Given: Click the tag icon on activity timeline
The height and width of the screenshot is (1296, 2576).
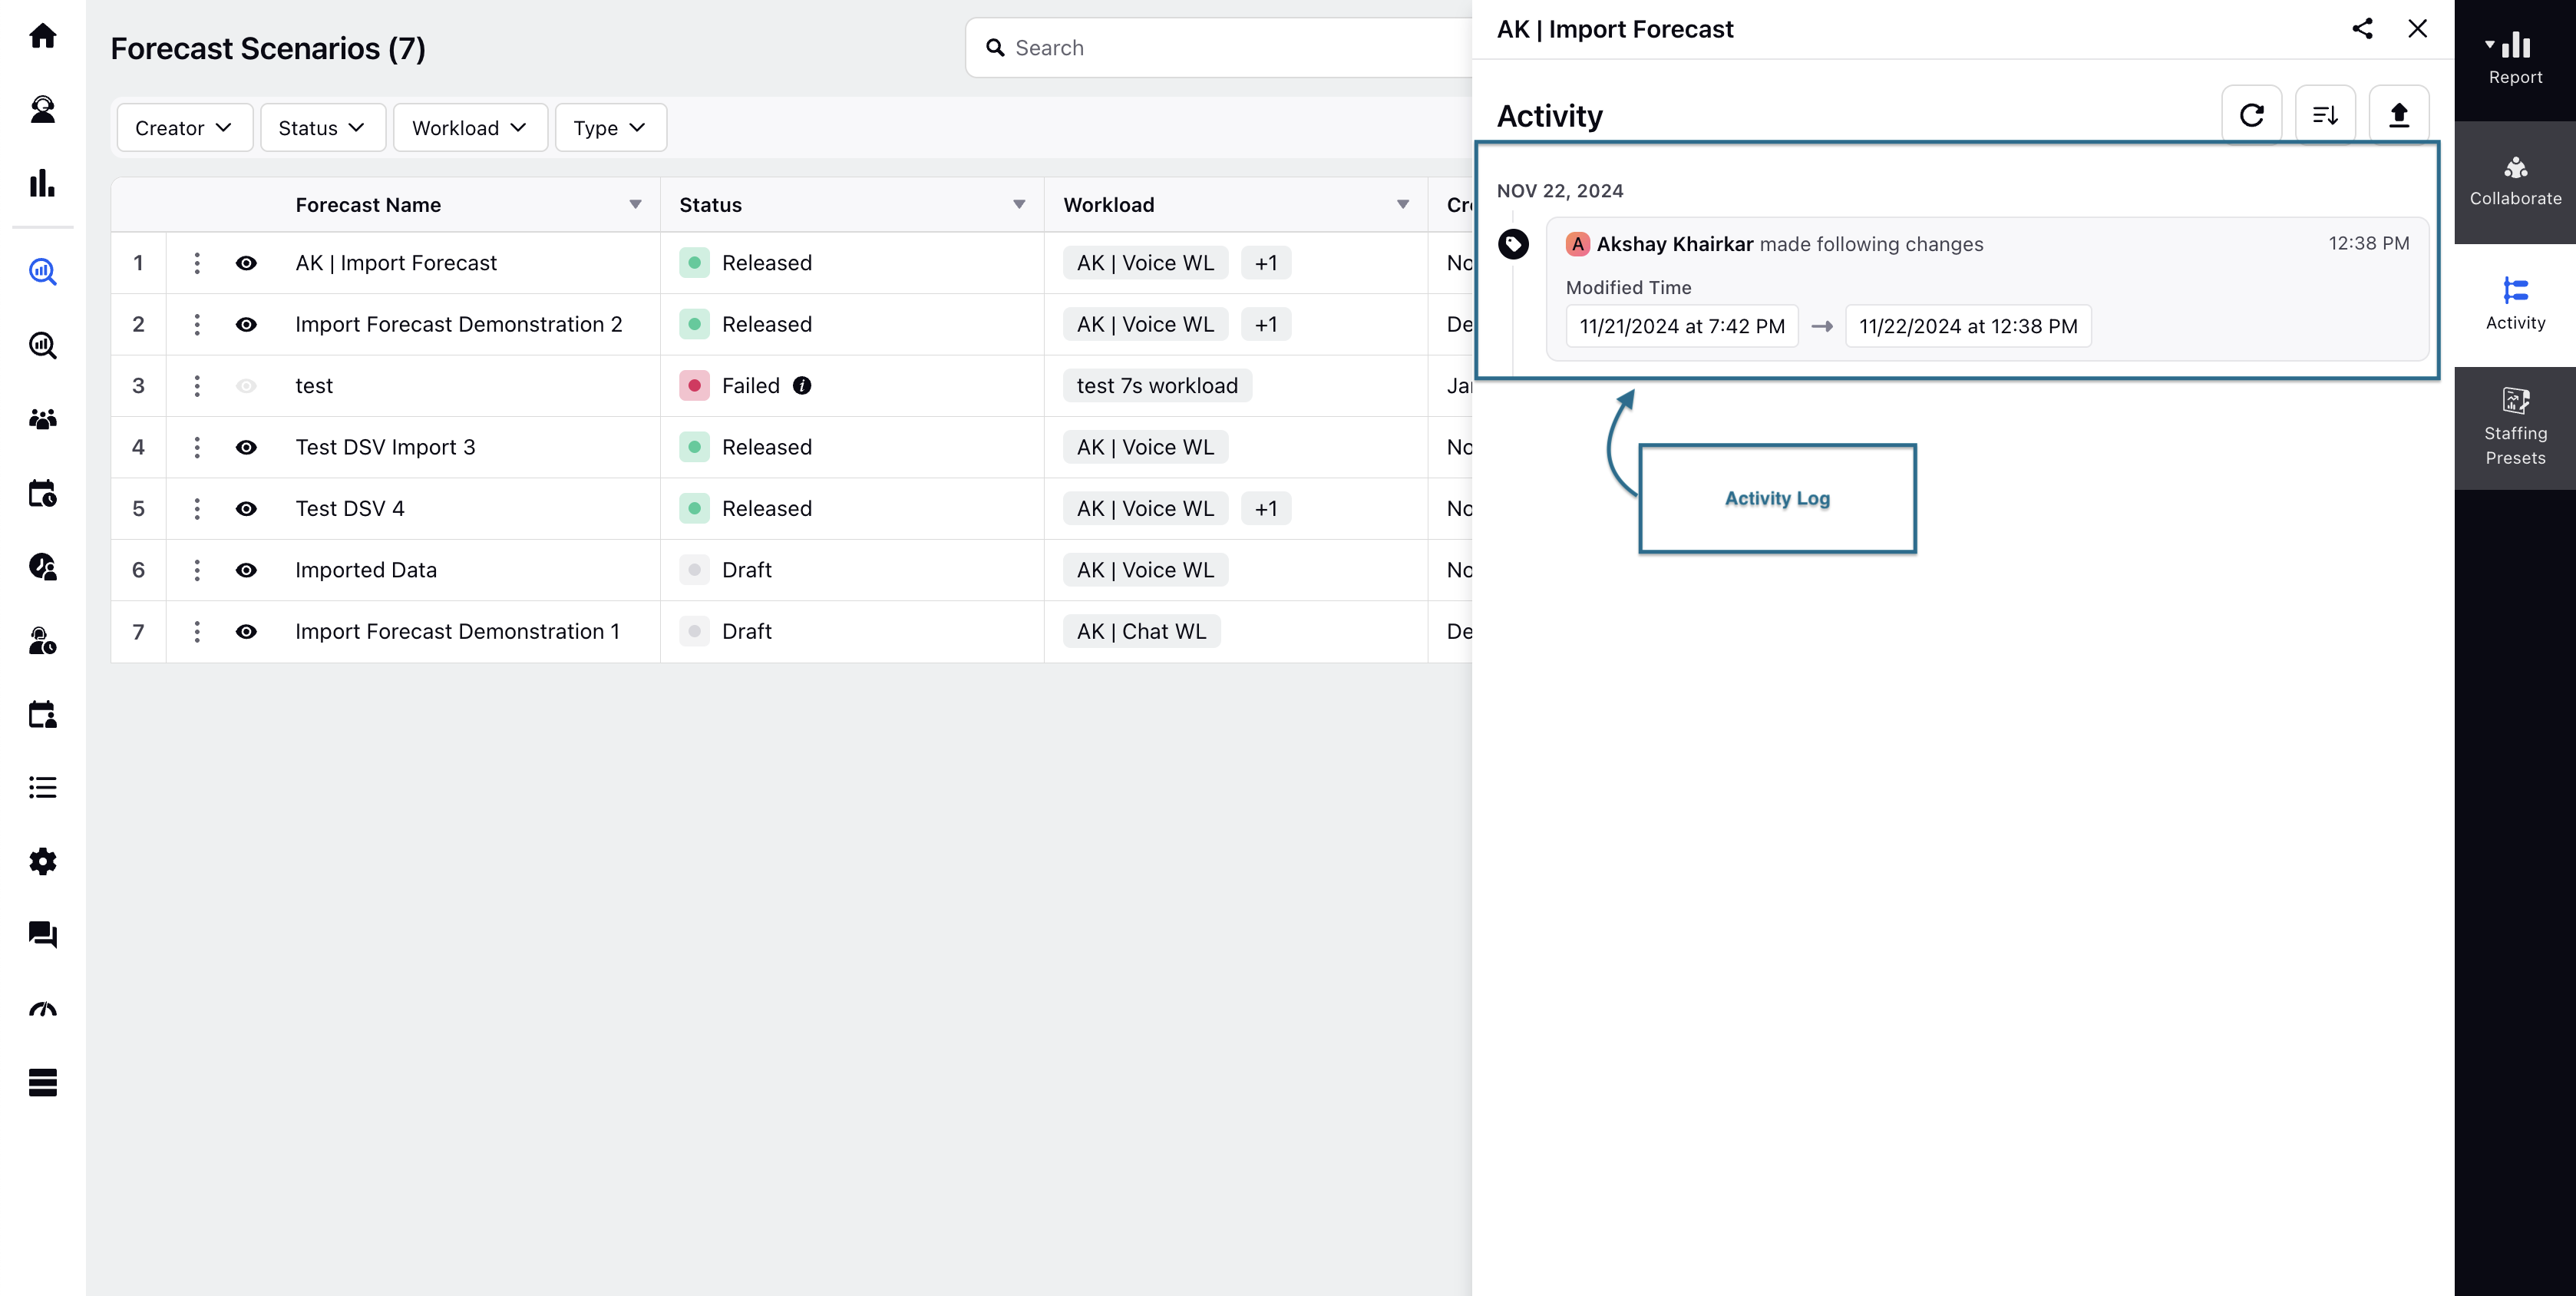Looking at the screenshot, I should tap(1513, 244).
